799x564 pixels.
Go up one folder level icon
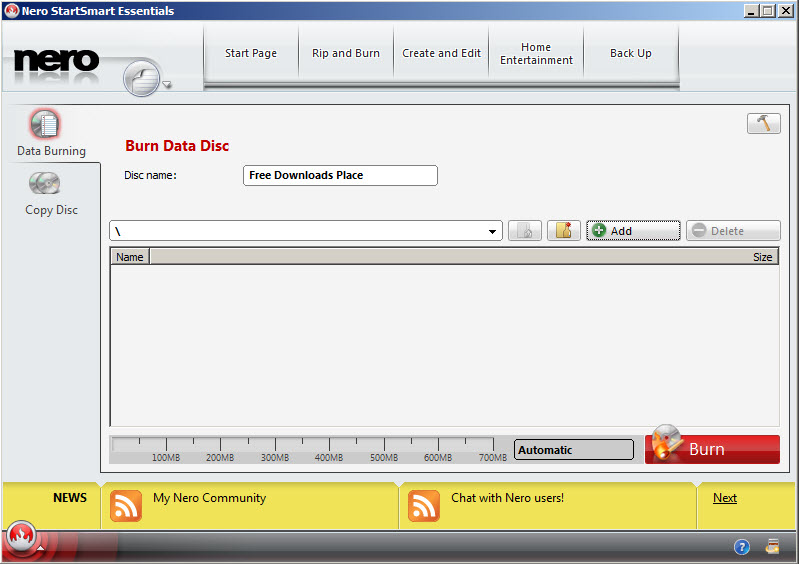tap(524, 231)
